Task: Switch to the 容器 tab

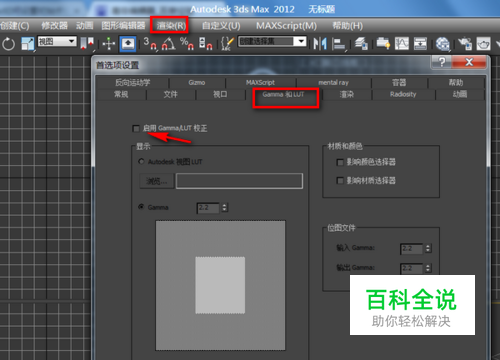Action: (399, 82)
